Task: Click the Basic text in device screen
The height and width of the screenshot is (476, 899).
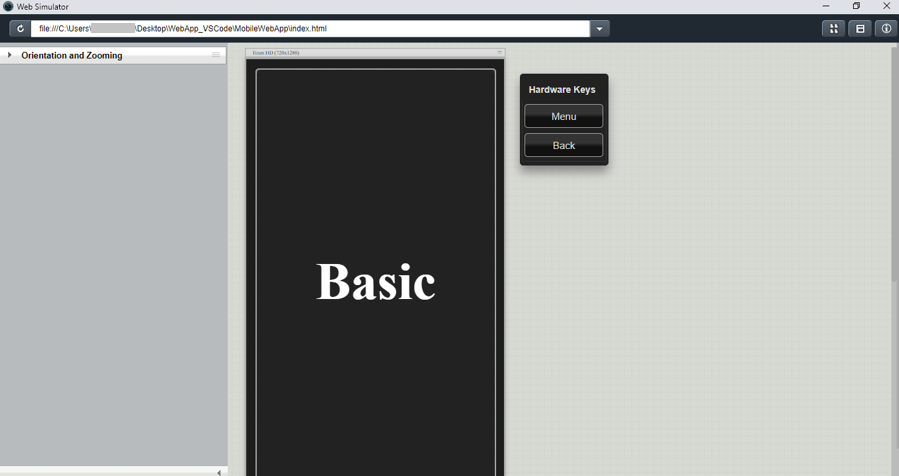Action: (x=376, y=282)
